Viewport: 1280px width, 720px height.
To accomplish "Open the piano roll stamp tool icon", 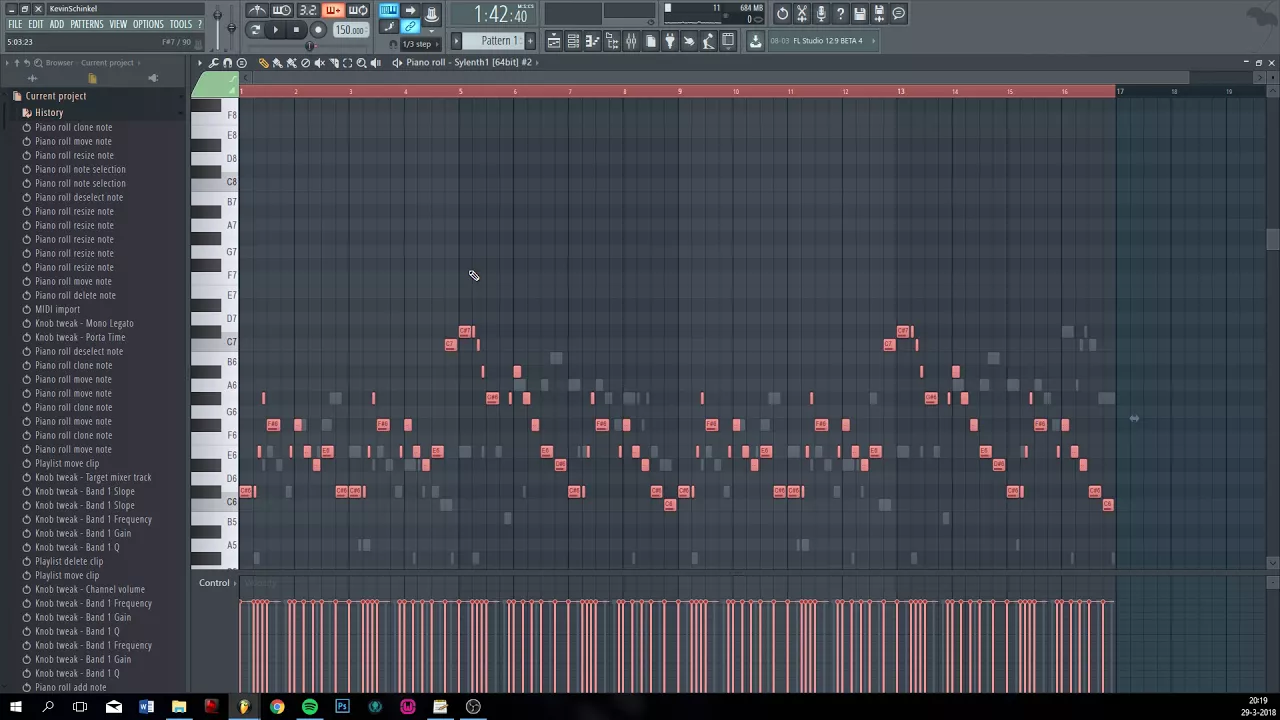I will click(x=241, y=62).
